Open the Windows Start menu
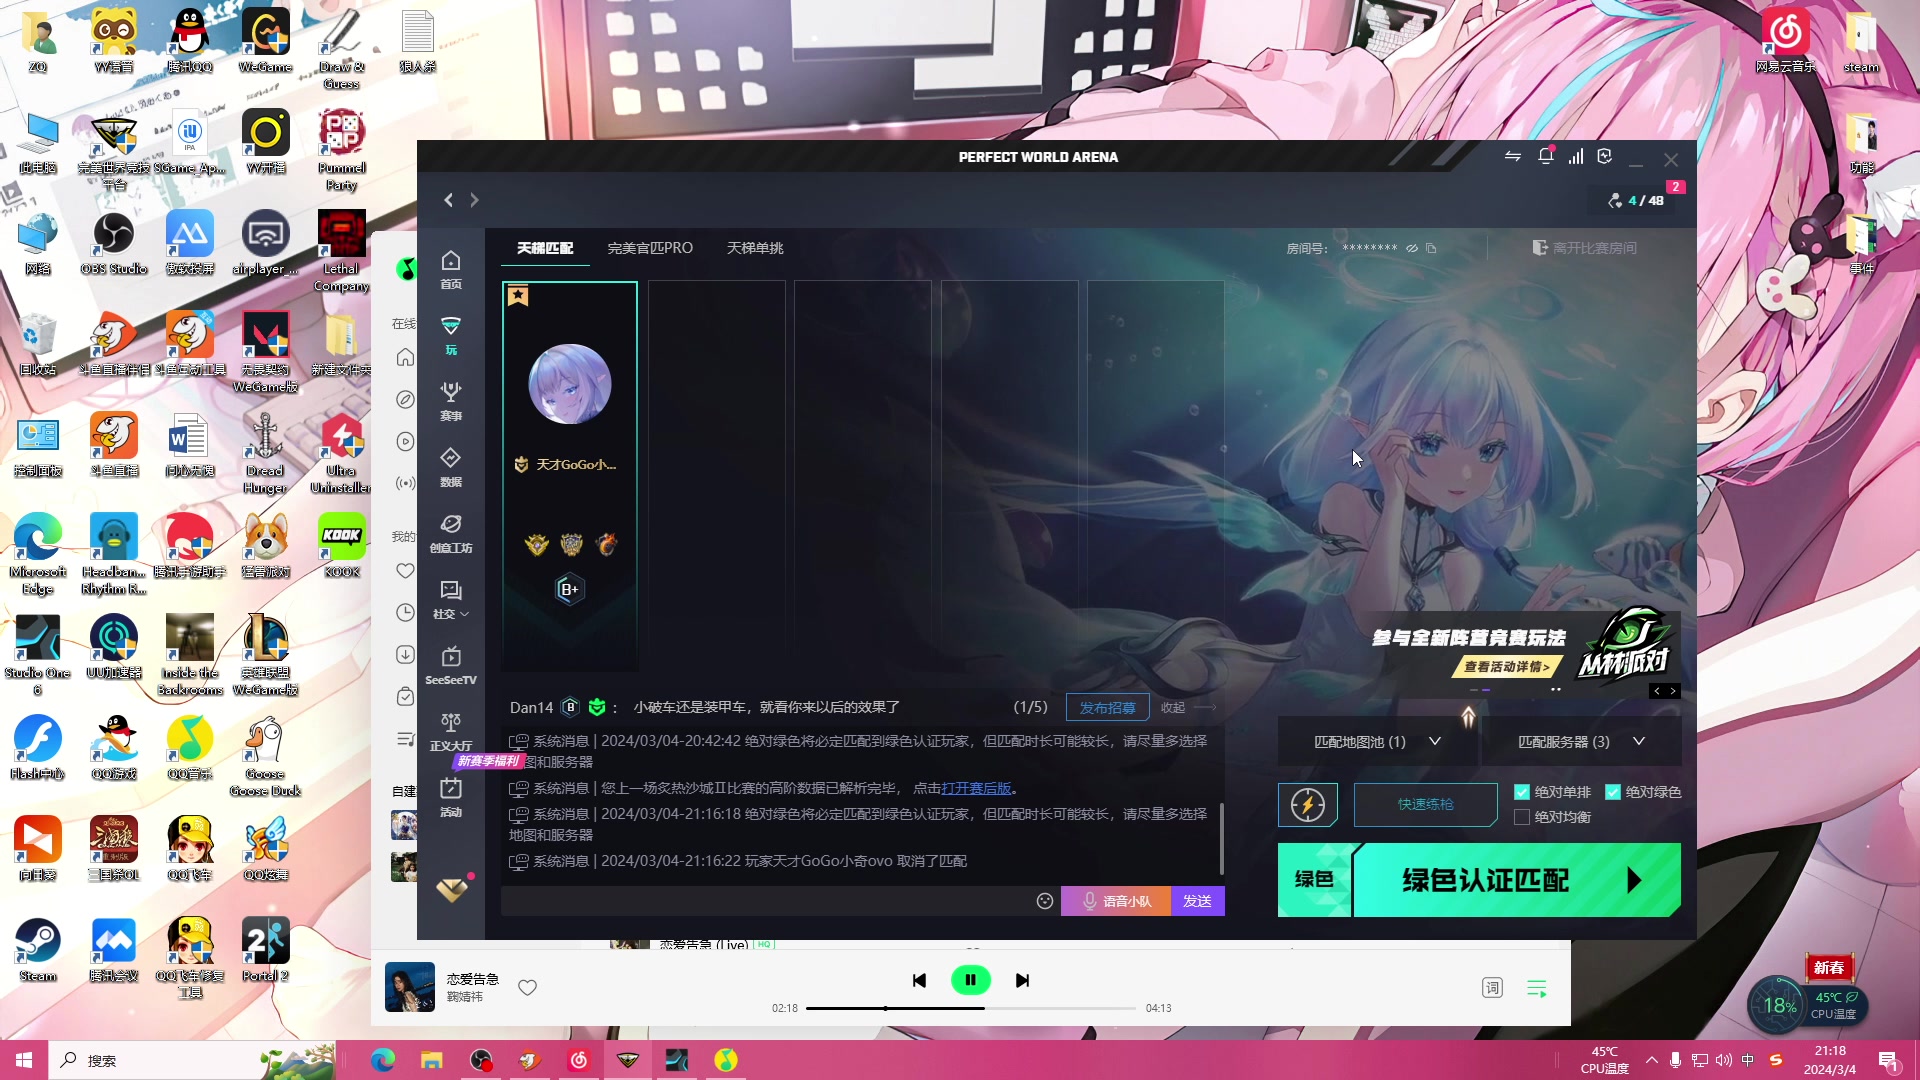 24,1060
